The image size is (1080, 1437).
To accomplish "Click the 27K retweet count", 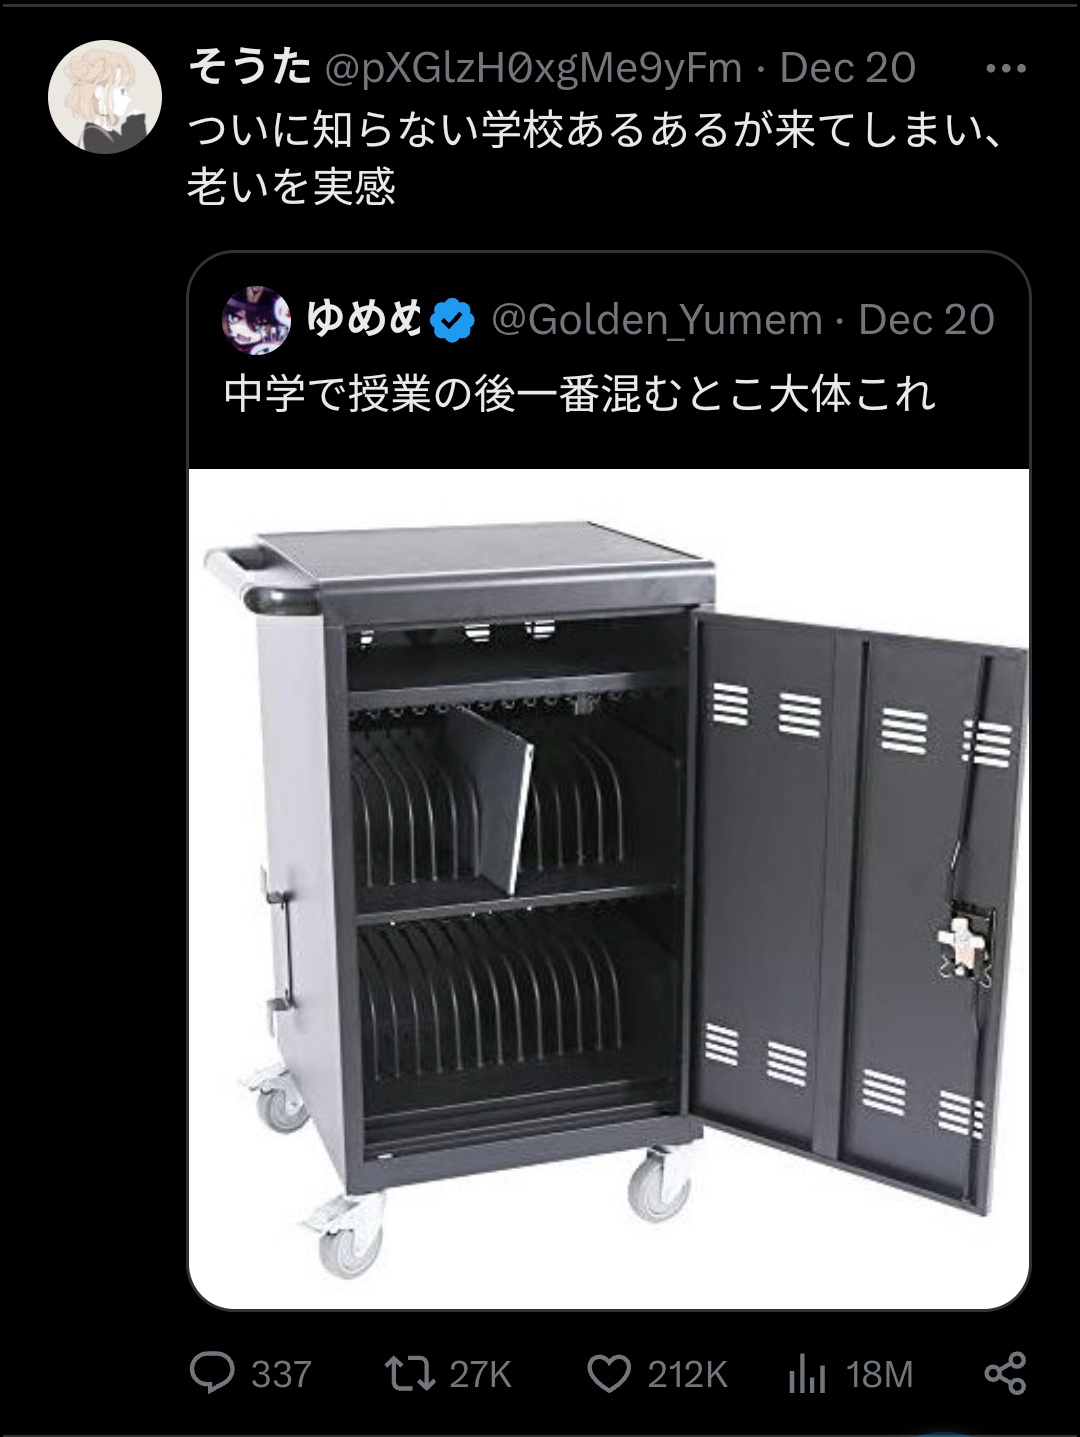I will click(480, 1374).
